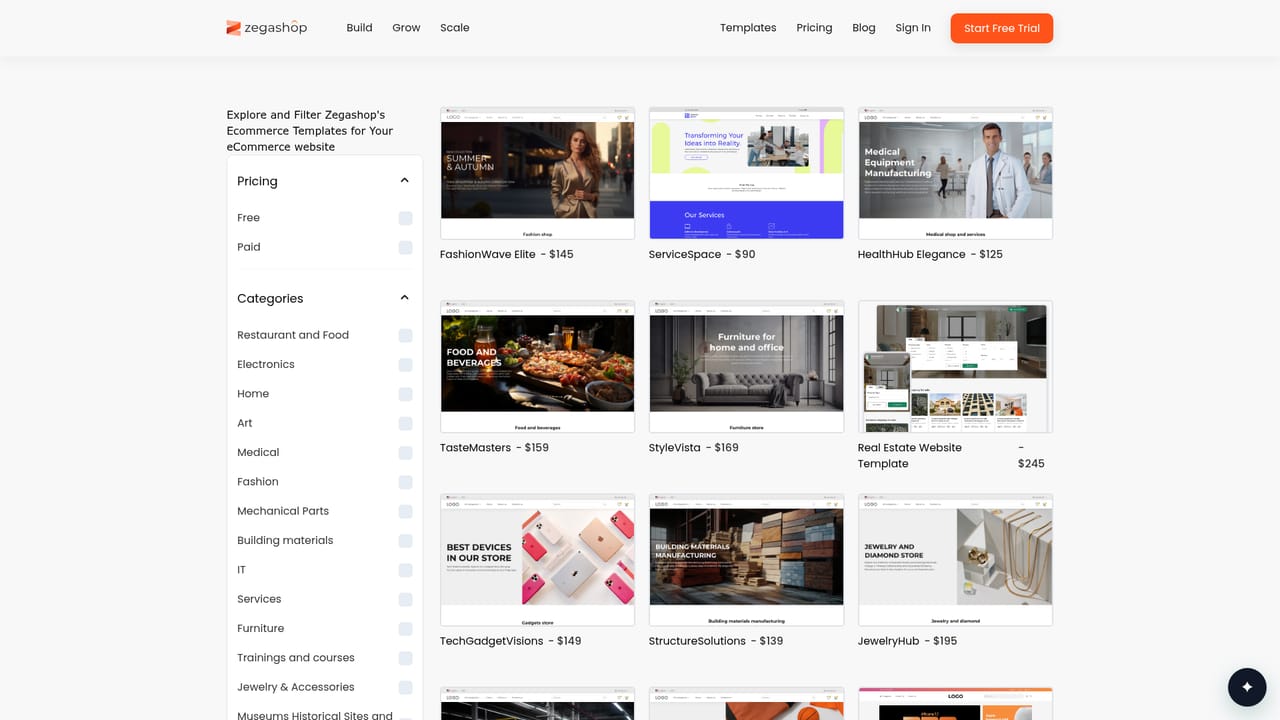Check Trainings and courses filter
The image size is (1280, 720).
pos(405,658)
